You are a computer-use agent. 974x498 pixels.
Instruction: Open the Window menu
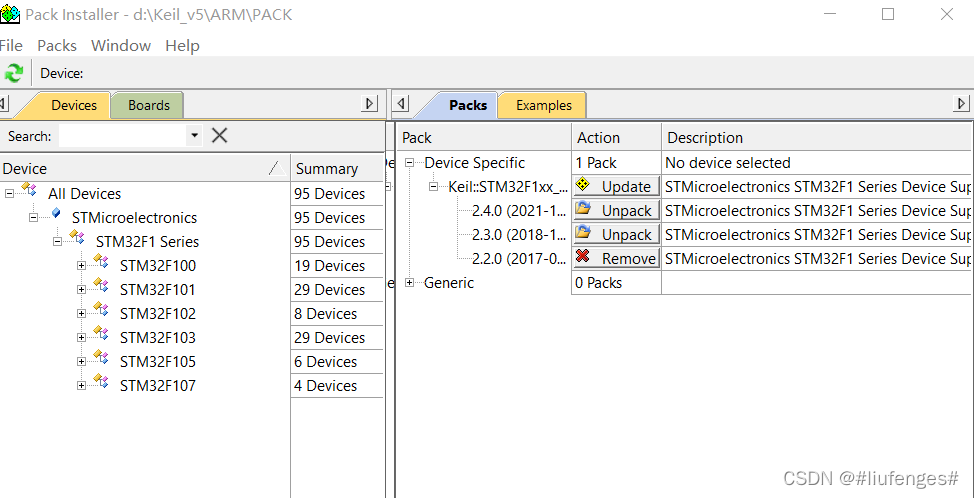coord(121,45)
